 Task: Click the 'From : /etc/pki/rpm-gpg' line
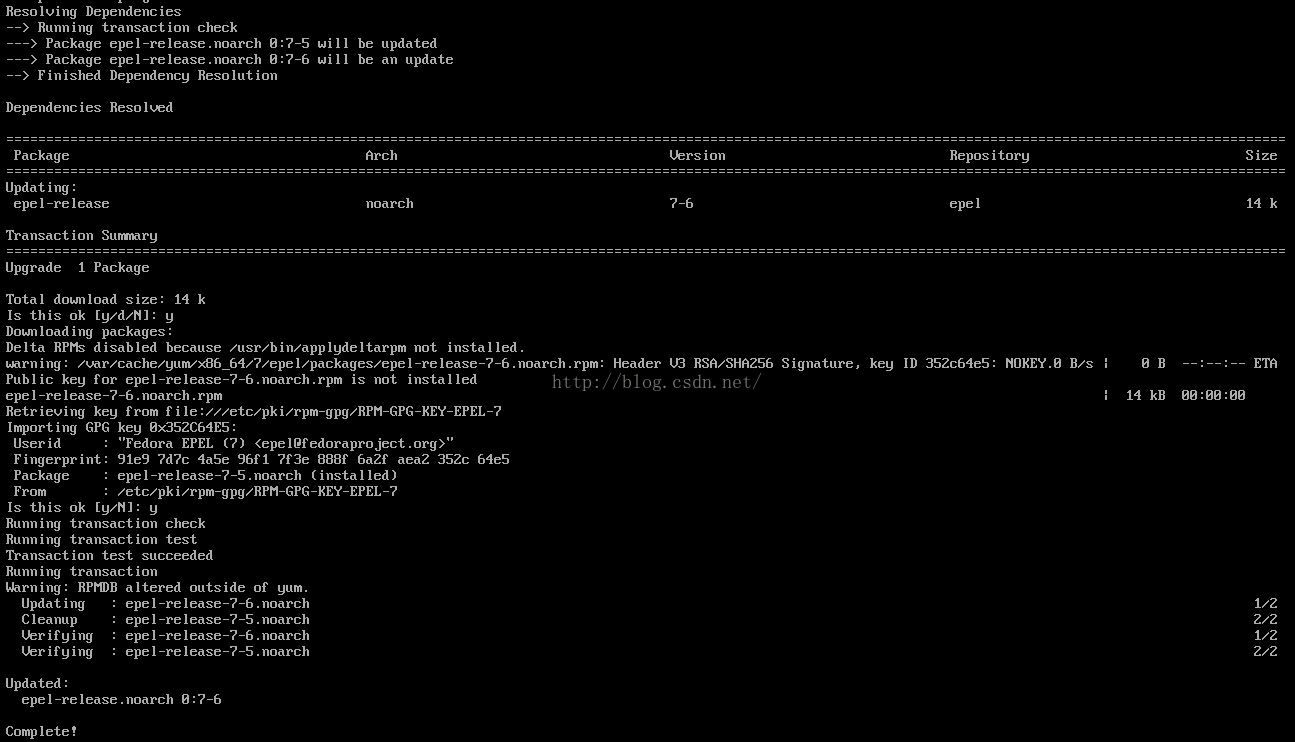click(x=206, y=492)
